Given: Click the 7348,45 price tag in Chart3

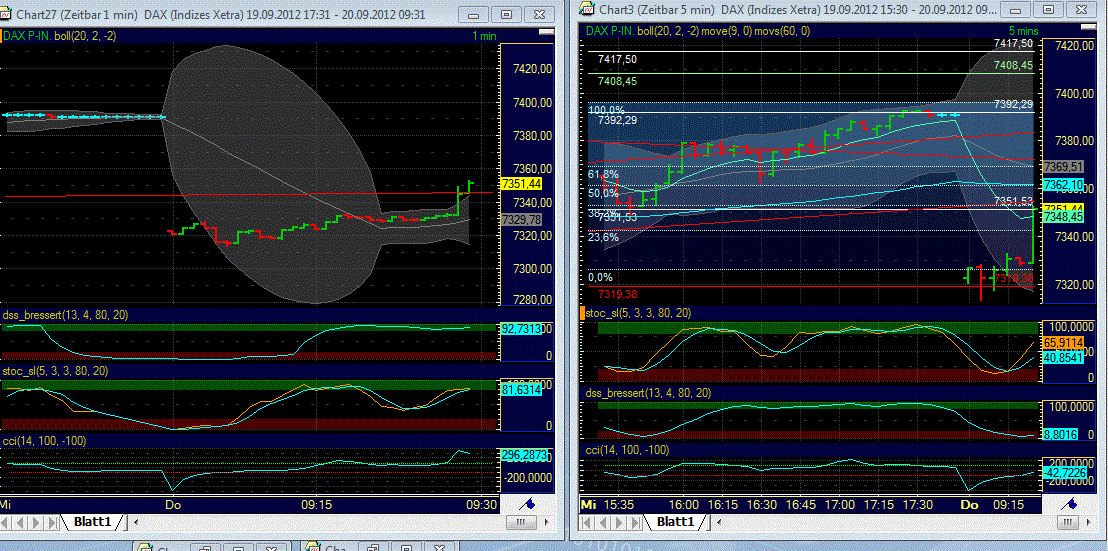Looking at the screenshot, I should [x=1063, y=216].
